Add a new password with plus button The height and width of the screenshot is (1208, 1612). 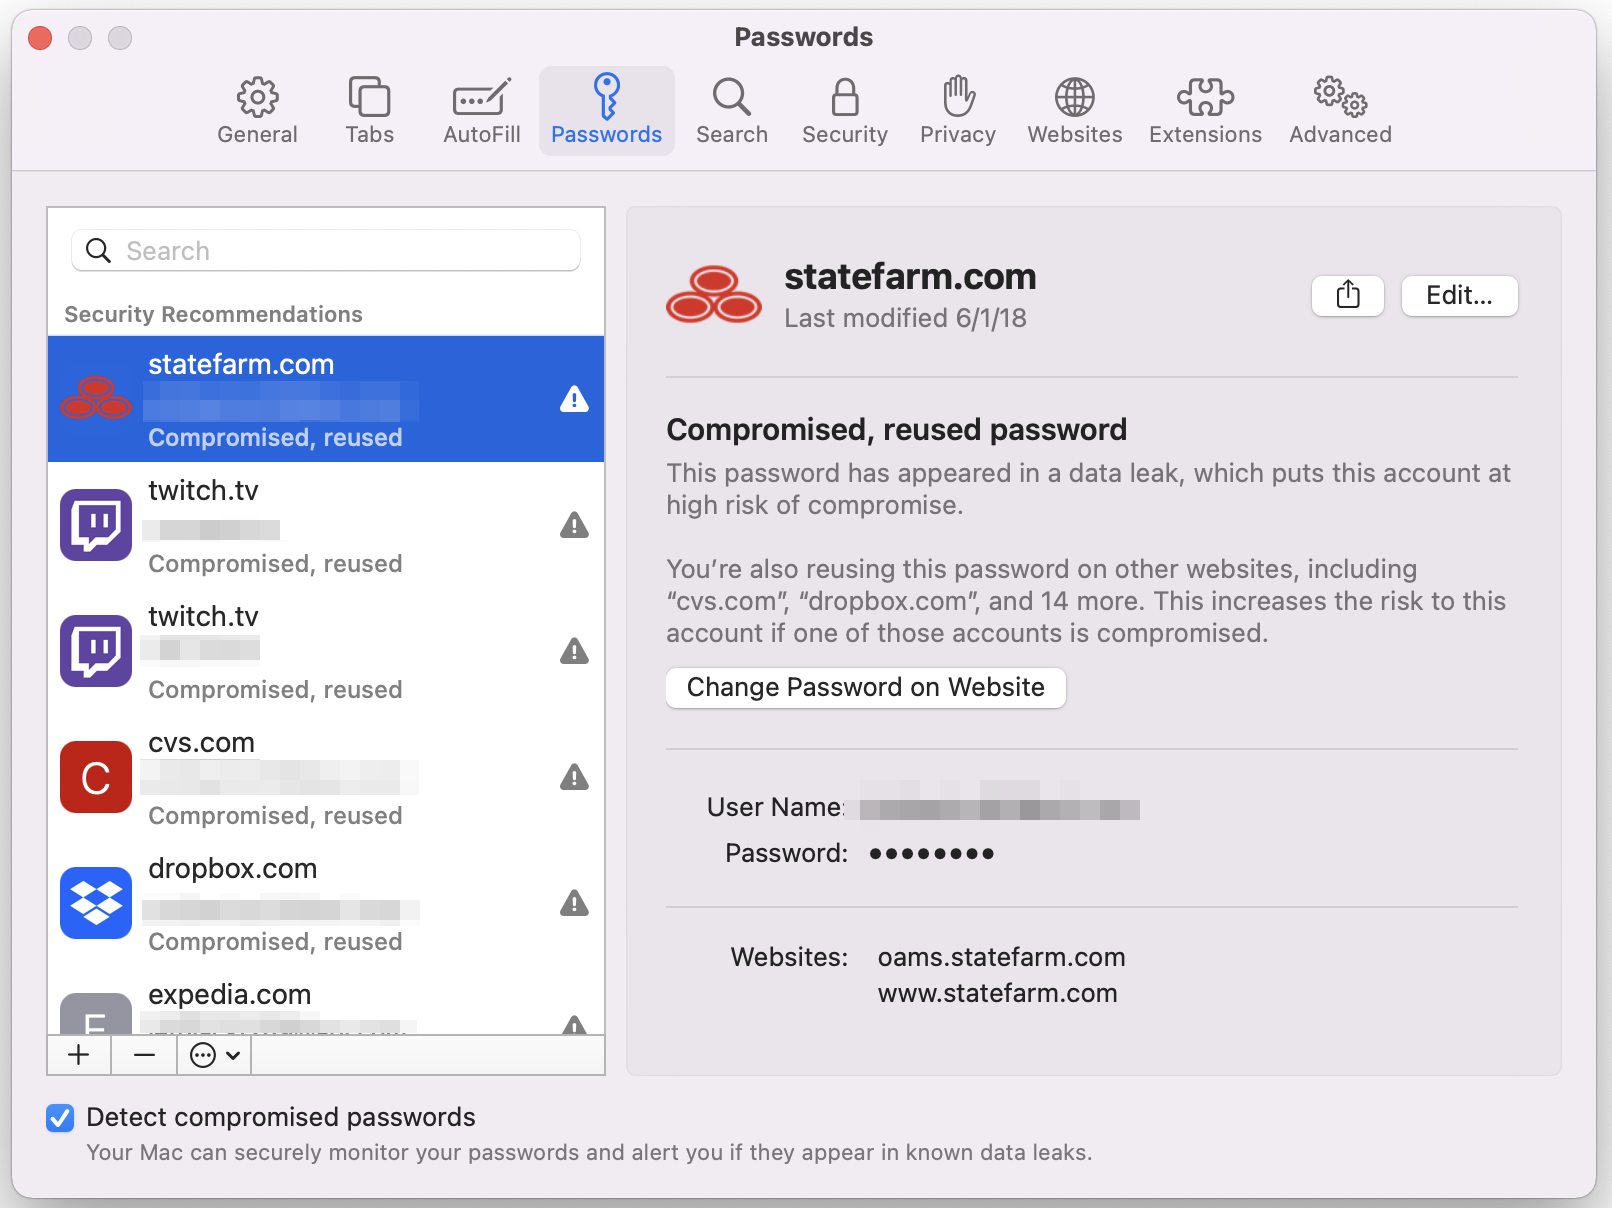(x=79, y=1055)
